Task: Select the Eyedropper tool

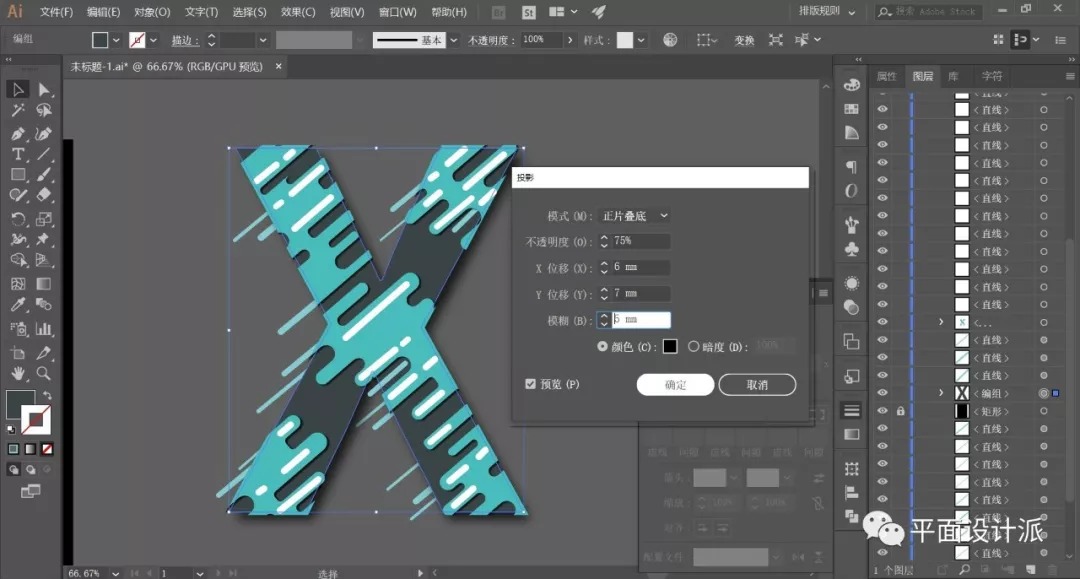Action: (18, 304)
